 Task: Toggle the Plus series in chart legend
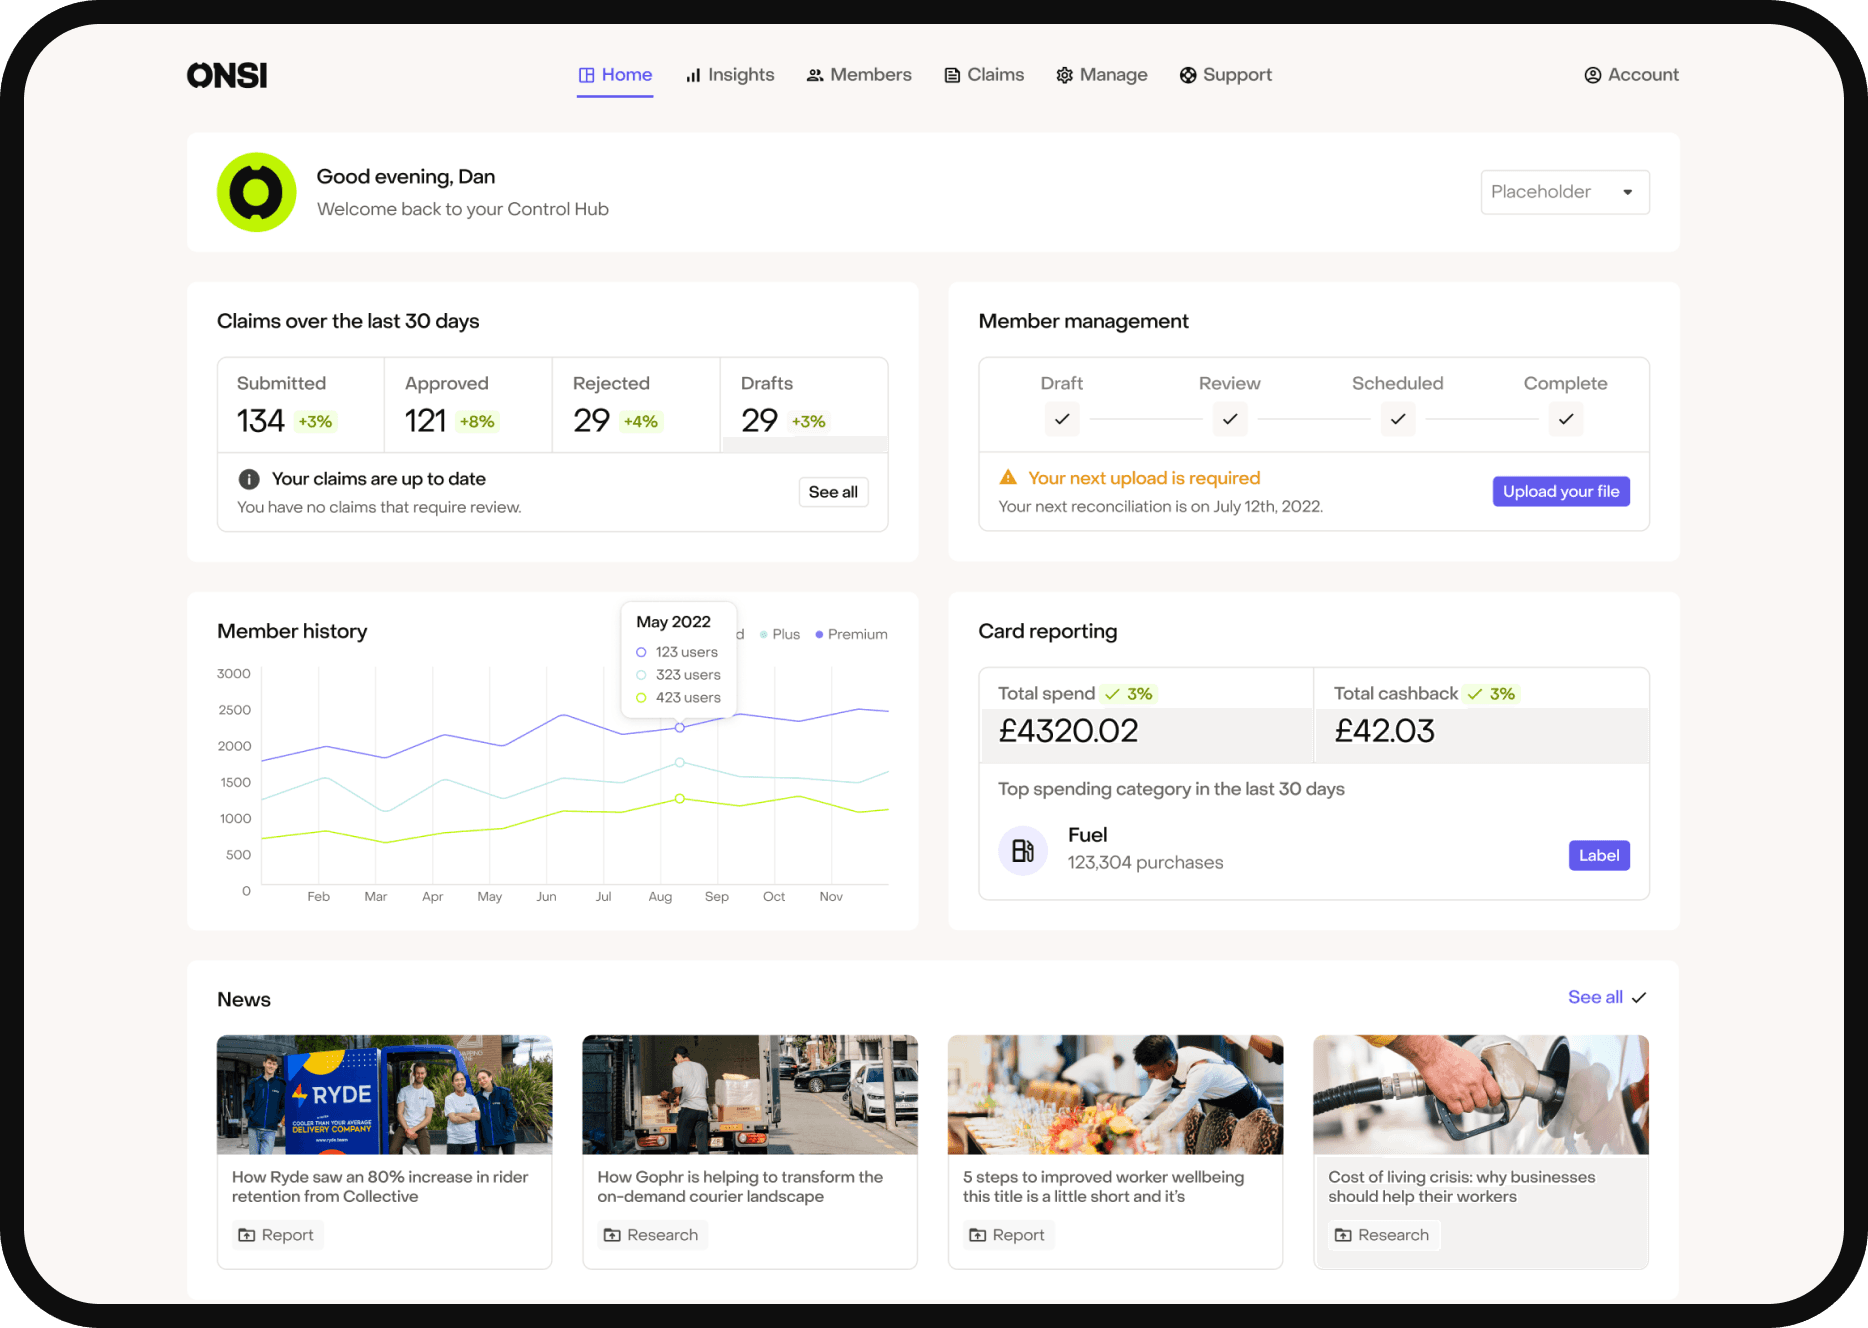780,634
